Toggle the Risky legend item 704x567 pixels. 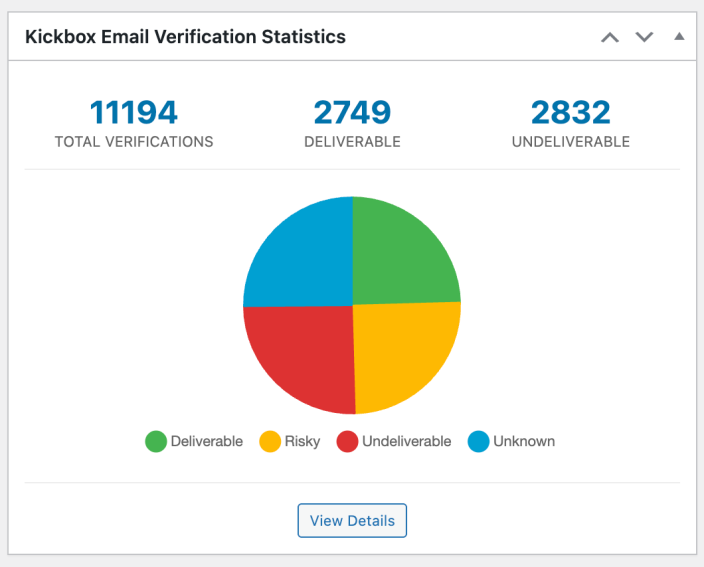(290, 441)
